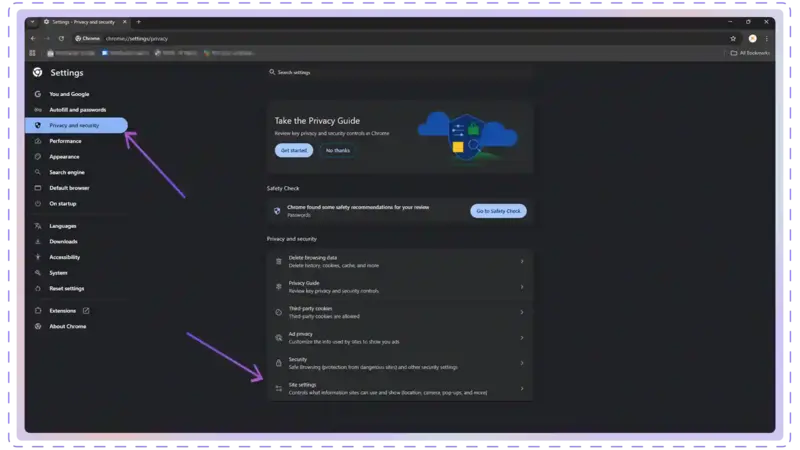The height and width of the screenshot is (450, 800).
Task: Open Site settings row
Action: pos(400,389)
